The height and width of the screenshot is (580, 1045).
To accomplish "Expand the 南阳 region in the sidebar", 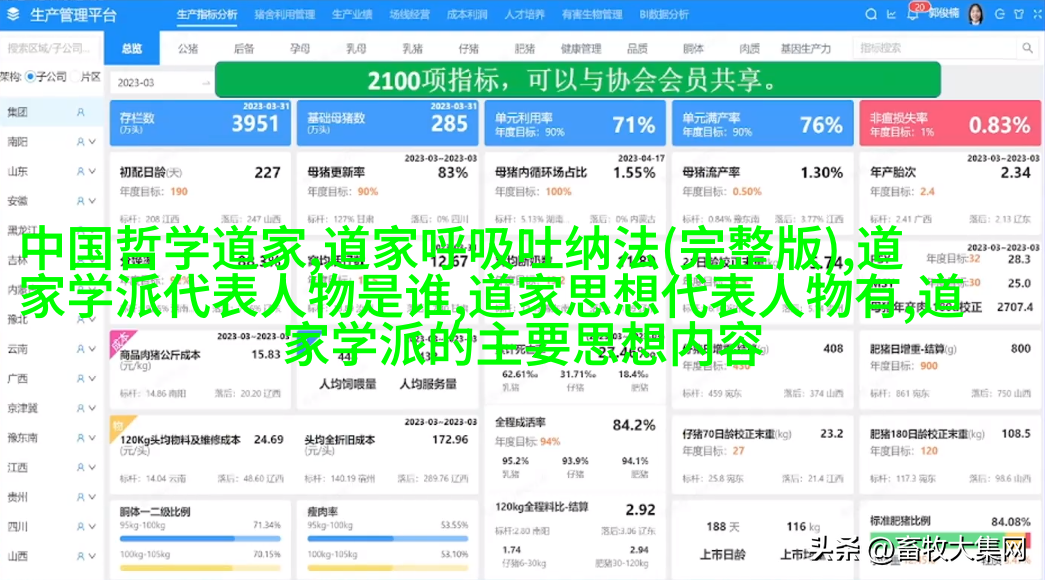I will [92, 142].
